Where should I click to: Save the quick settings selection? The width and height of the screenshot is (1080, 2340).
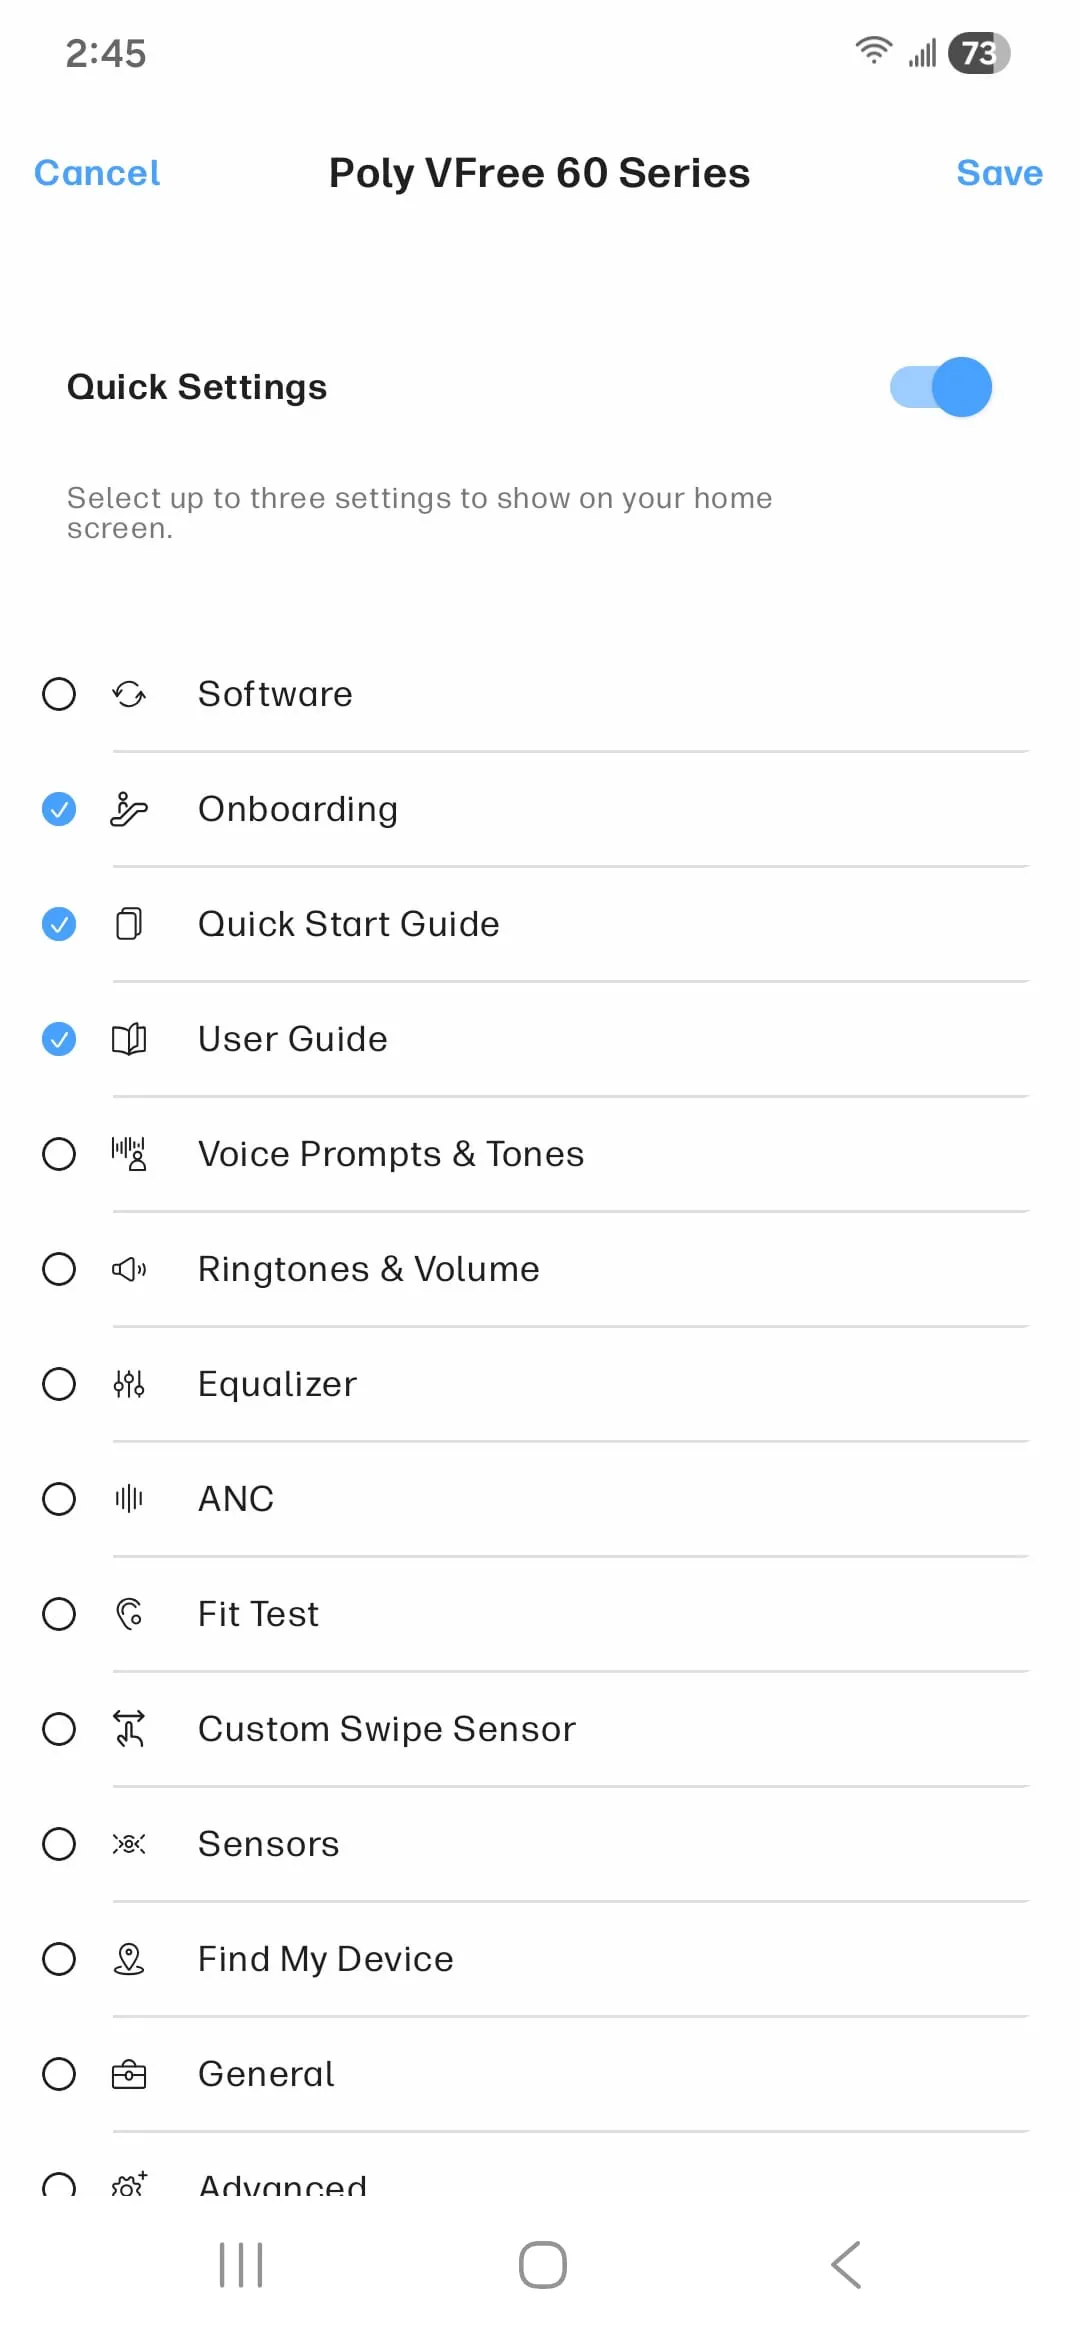(999, 173)
